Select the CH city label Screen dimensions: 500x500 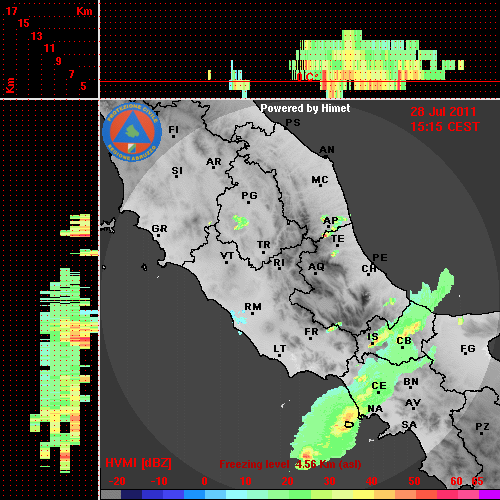coord(369,268)
